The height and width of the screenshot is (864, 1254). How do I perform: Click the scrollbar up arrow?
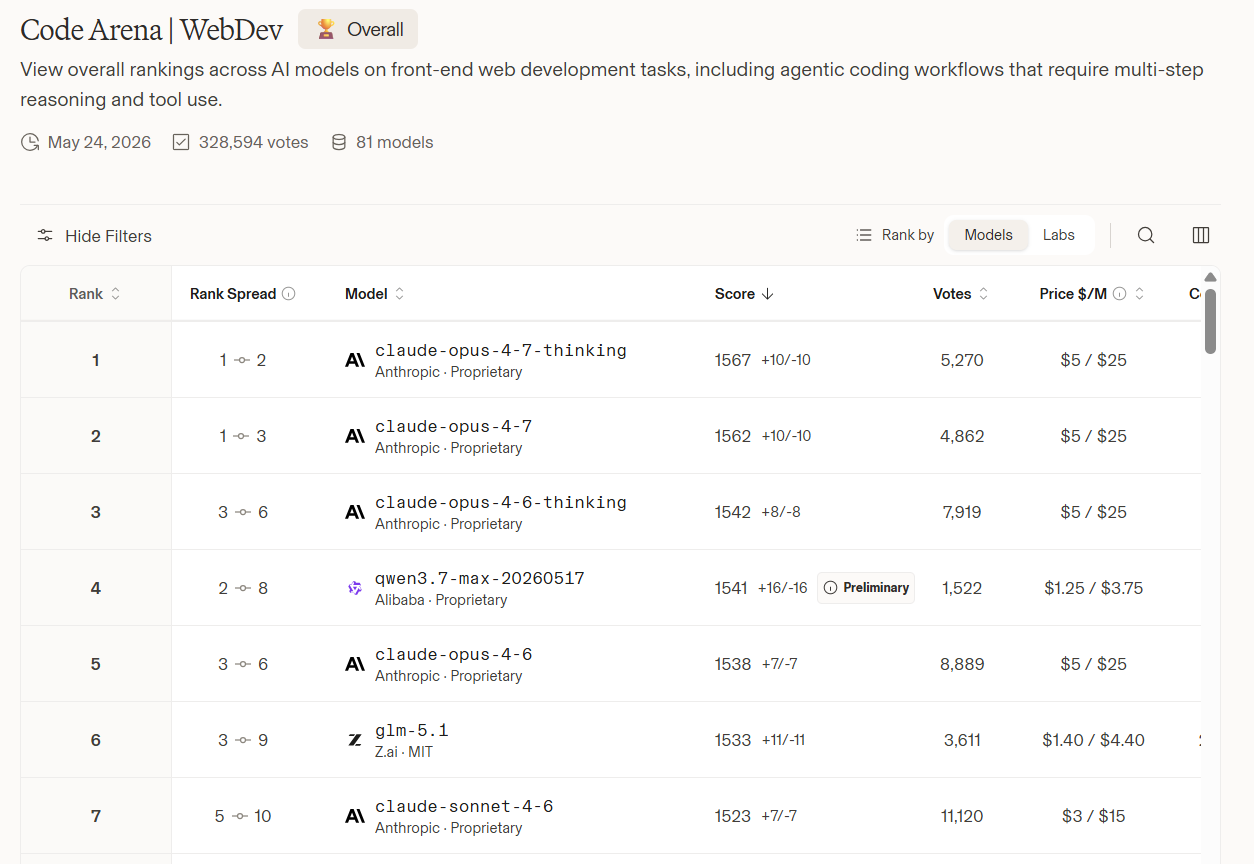coord(1211,277)
